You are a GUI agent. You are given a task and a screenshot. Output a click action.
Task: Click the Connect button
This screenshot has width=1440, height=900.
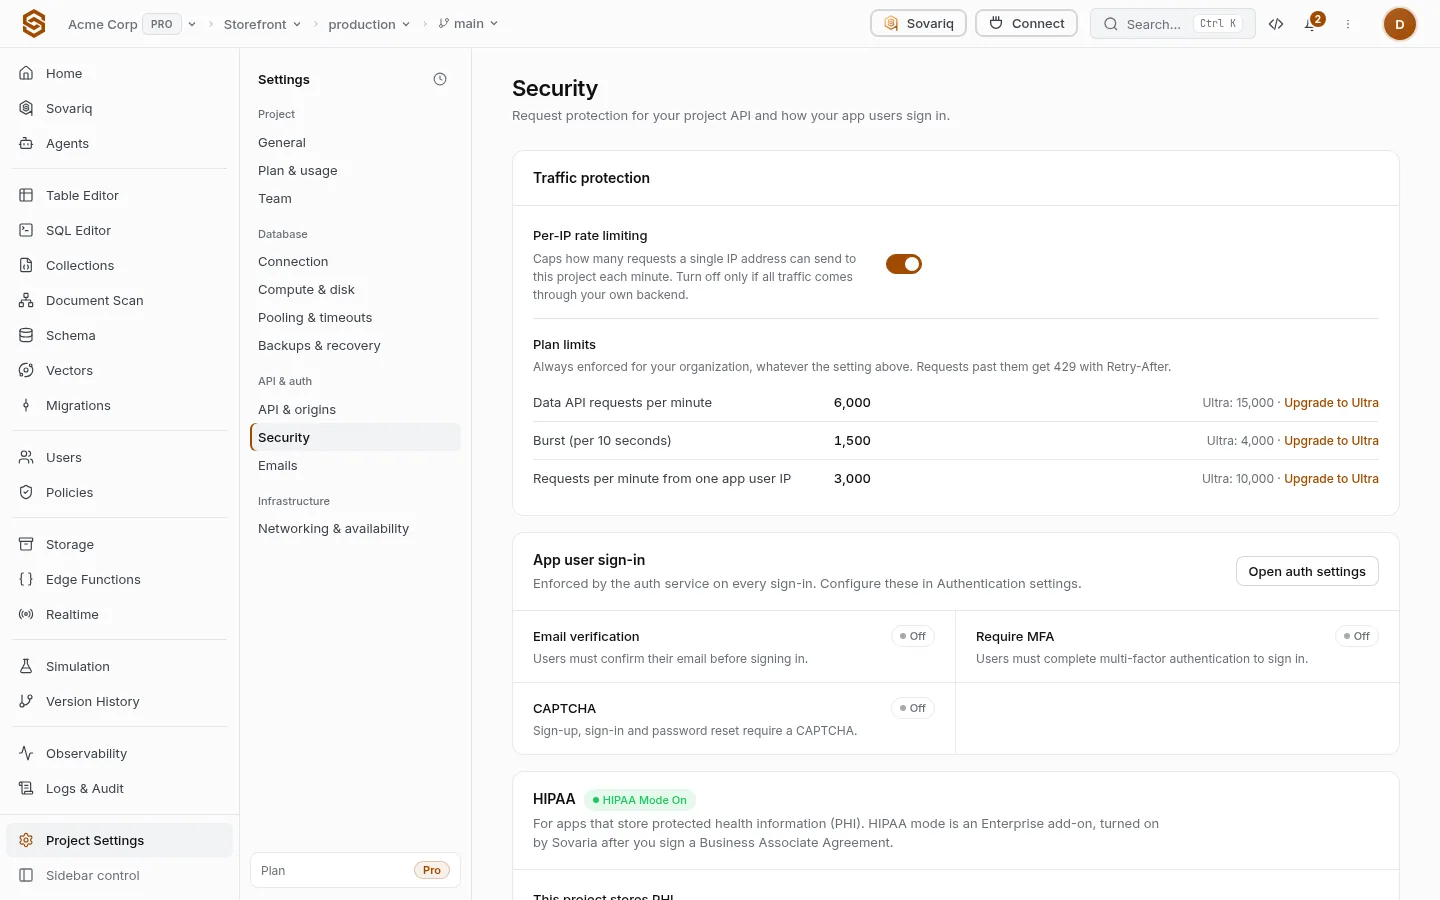tap(1027, 23)
